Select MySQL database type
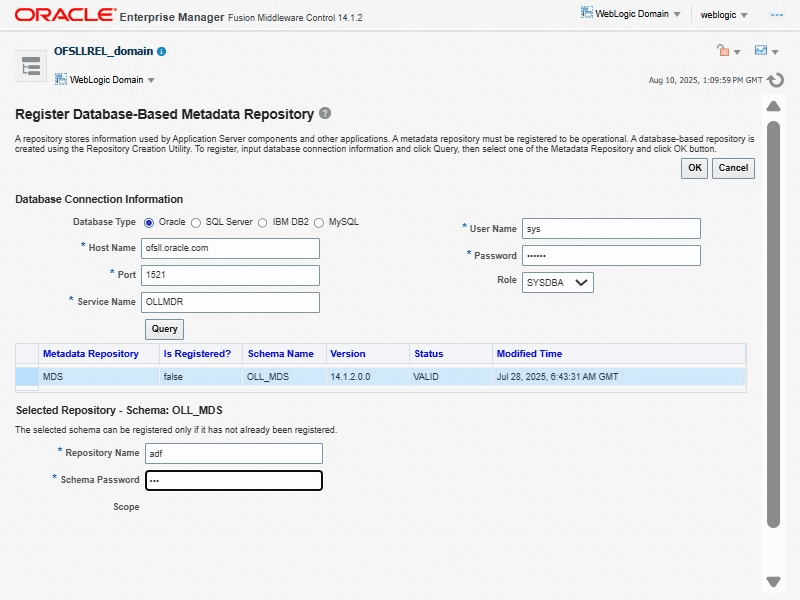 click(319, 222)
